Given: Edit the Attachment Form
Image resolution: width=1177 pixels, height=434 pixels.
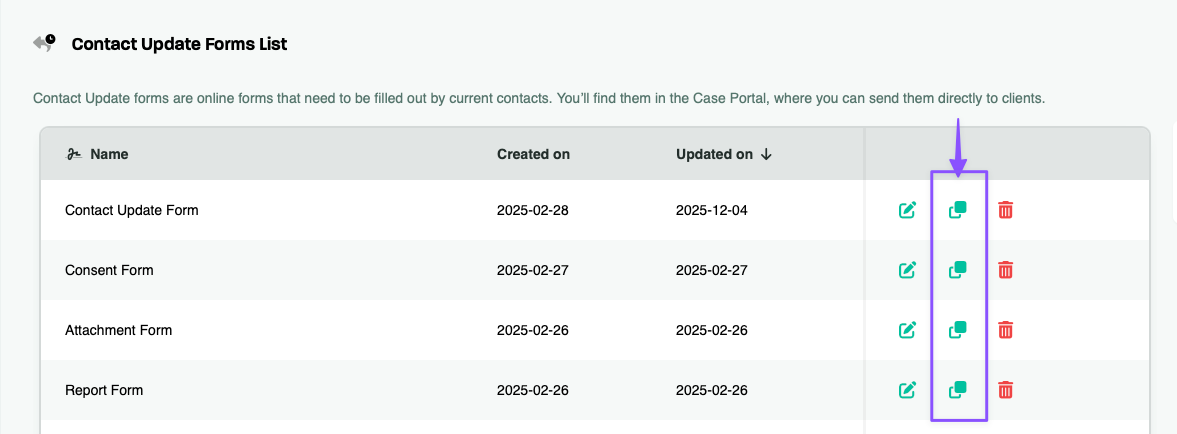Looking at the screenshot, I should click(908, 330).
